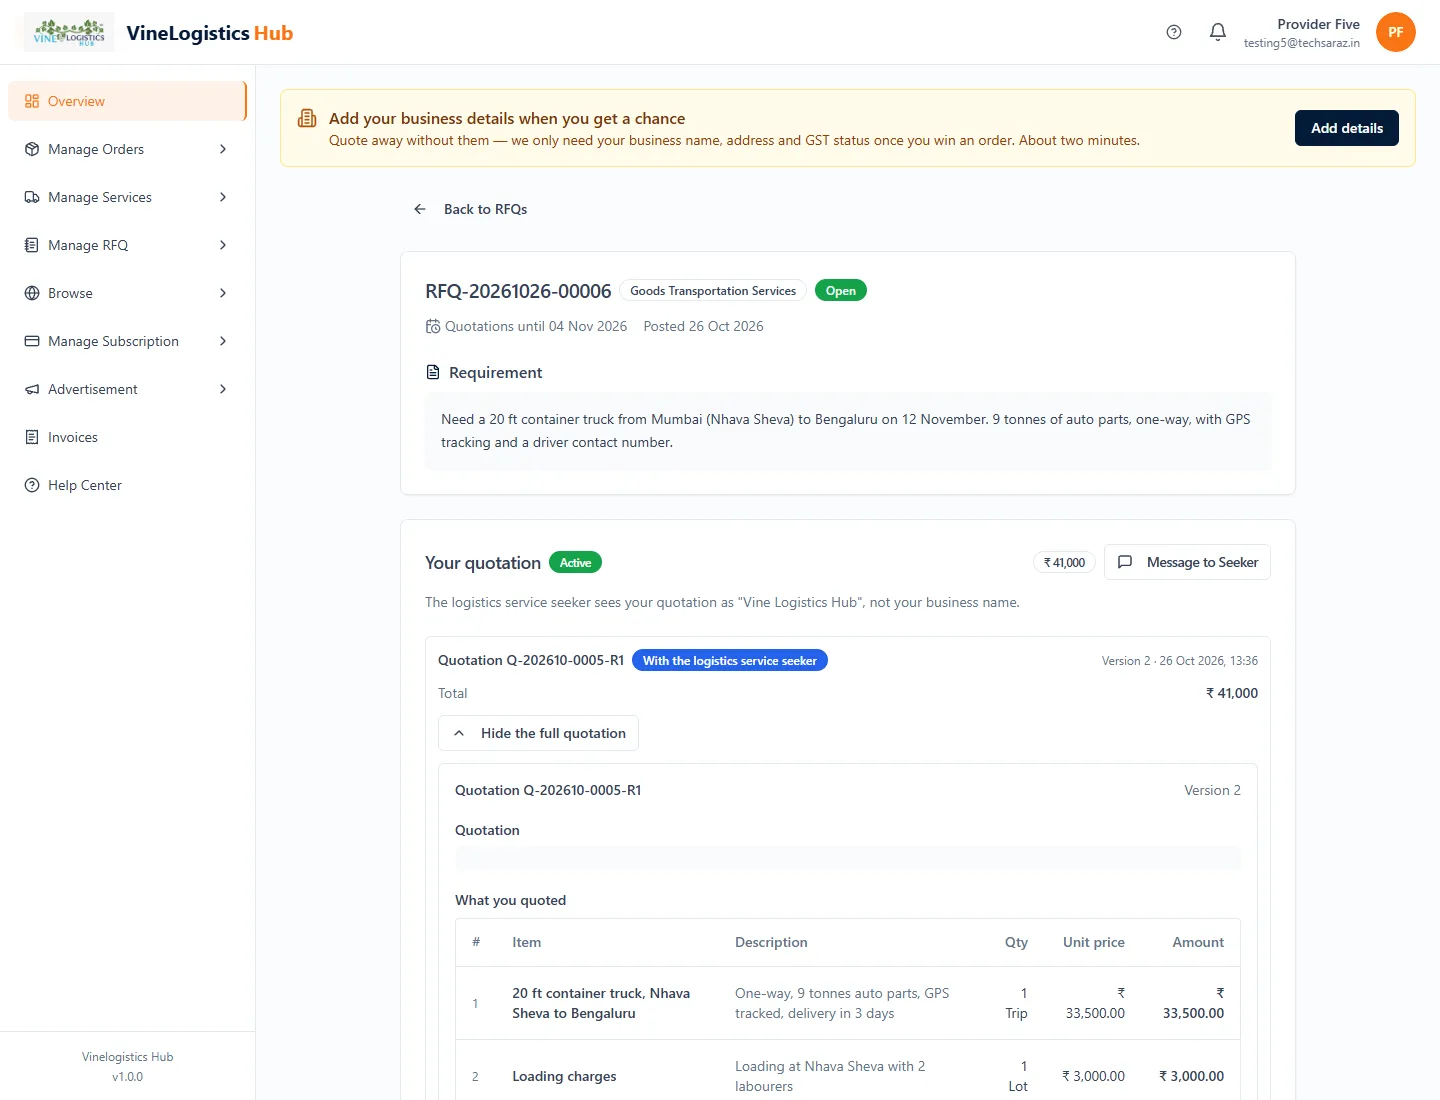This screenshot has height=1100, width=1440.
Task: Click the Message to Seeker button
Action: 1187,562
